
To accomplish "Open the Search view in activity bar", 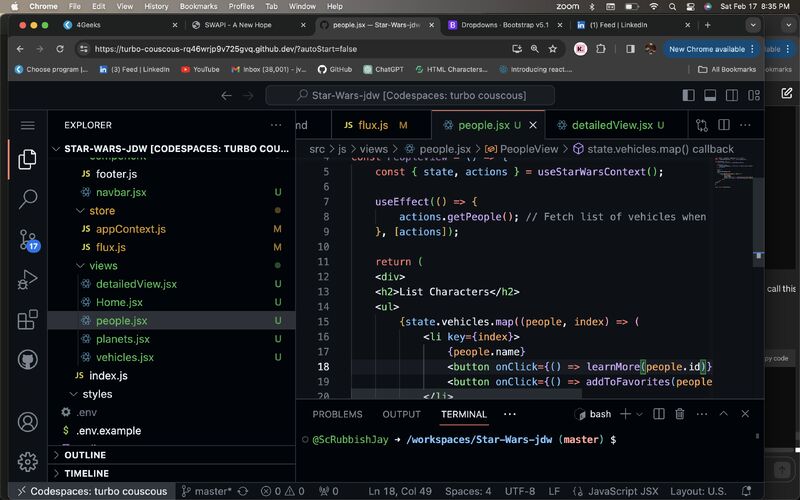I will 27,199.
